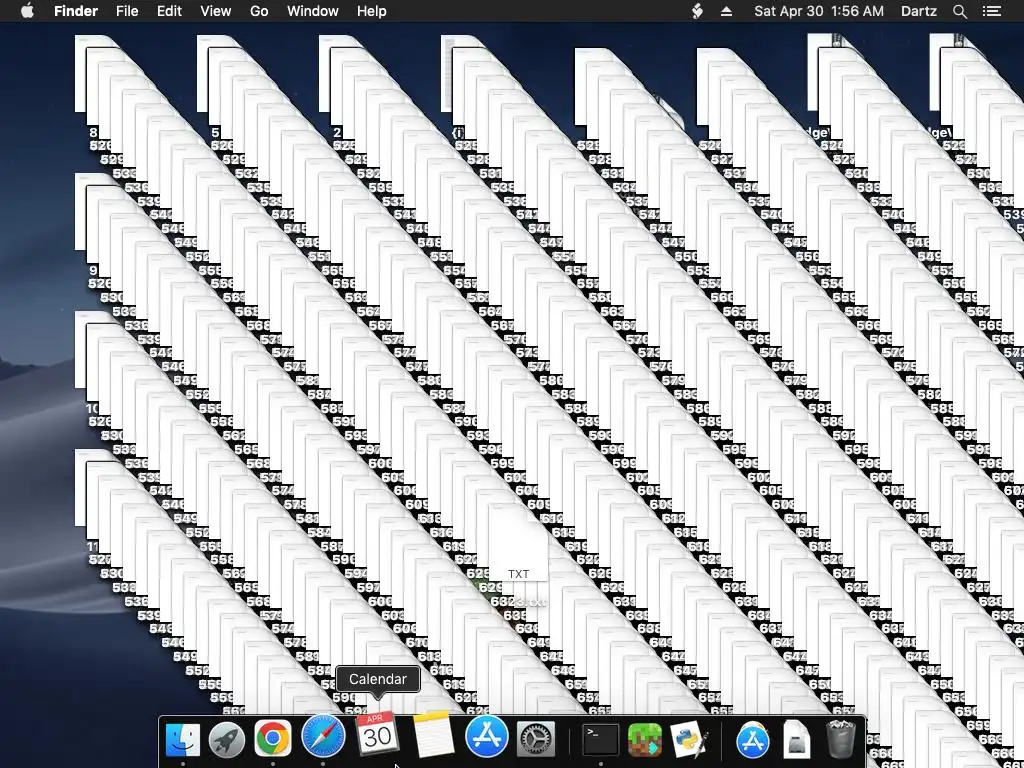Select the floating TXT file icon
The image size is (1024, 768).
518,543
